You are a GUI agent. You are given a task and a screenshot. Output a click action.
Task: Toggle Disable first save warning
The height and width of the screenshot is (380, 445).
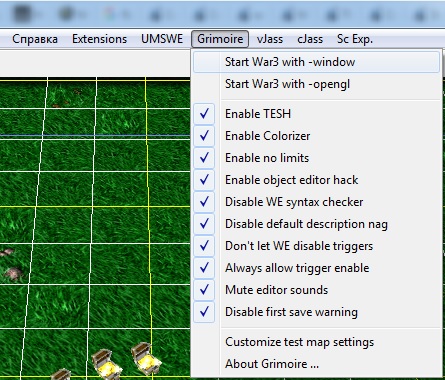(316, 312)
